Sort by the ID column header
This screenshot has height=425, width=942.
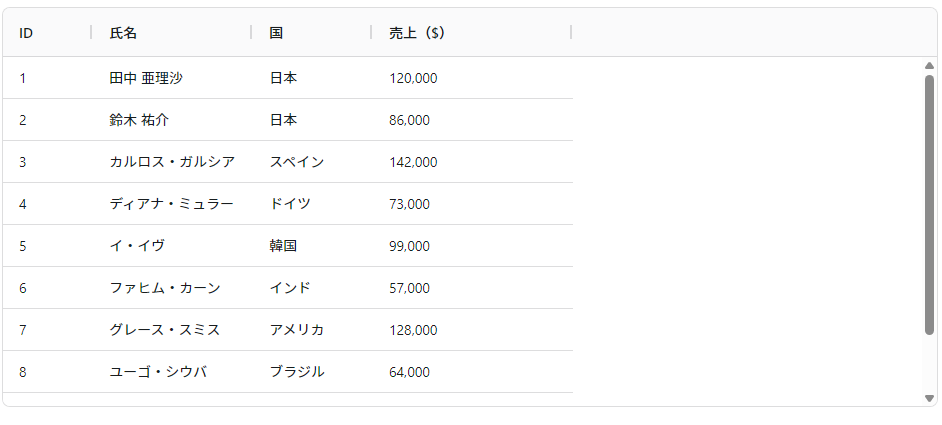pyautogui.click(x=47, y=33)
